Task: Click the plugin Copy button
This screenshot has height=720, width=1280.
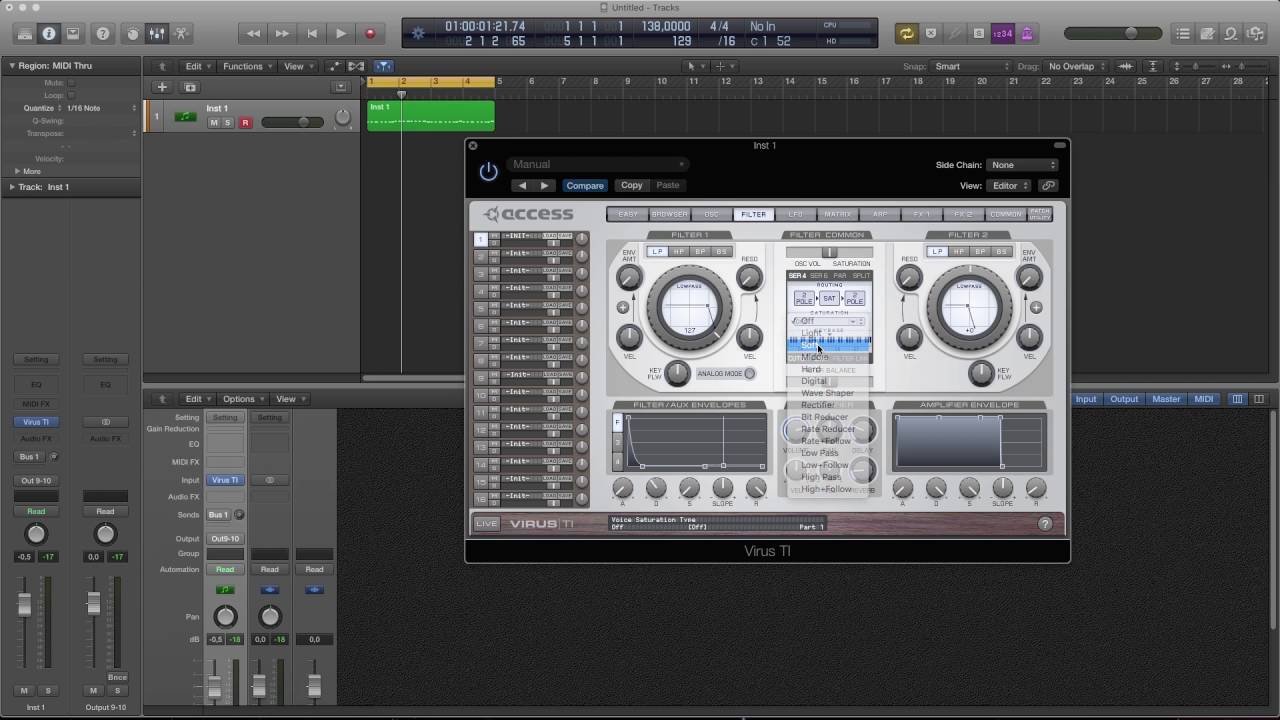Action: [632, 185]
